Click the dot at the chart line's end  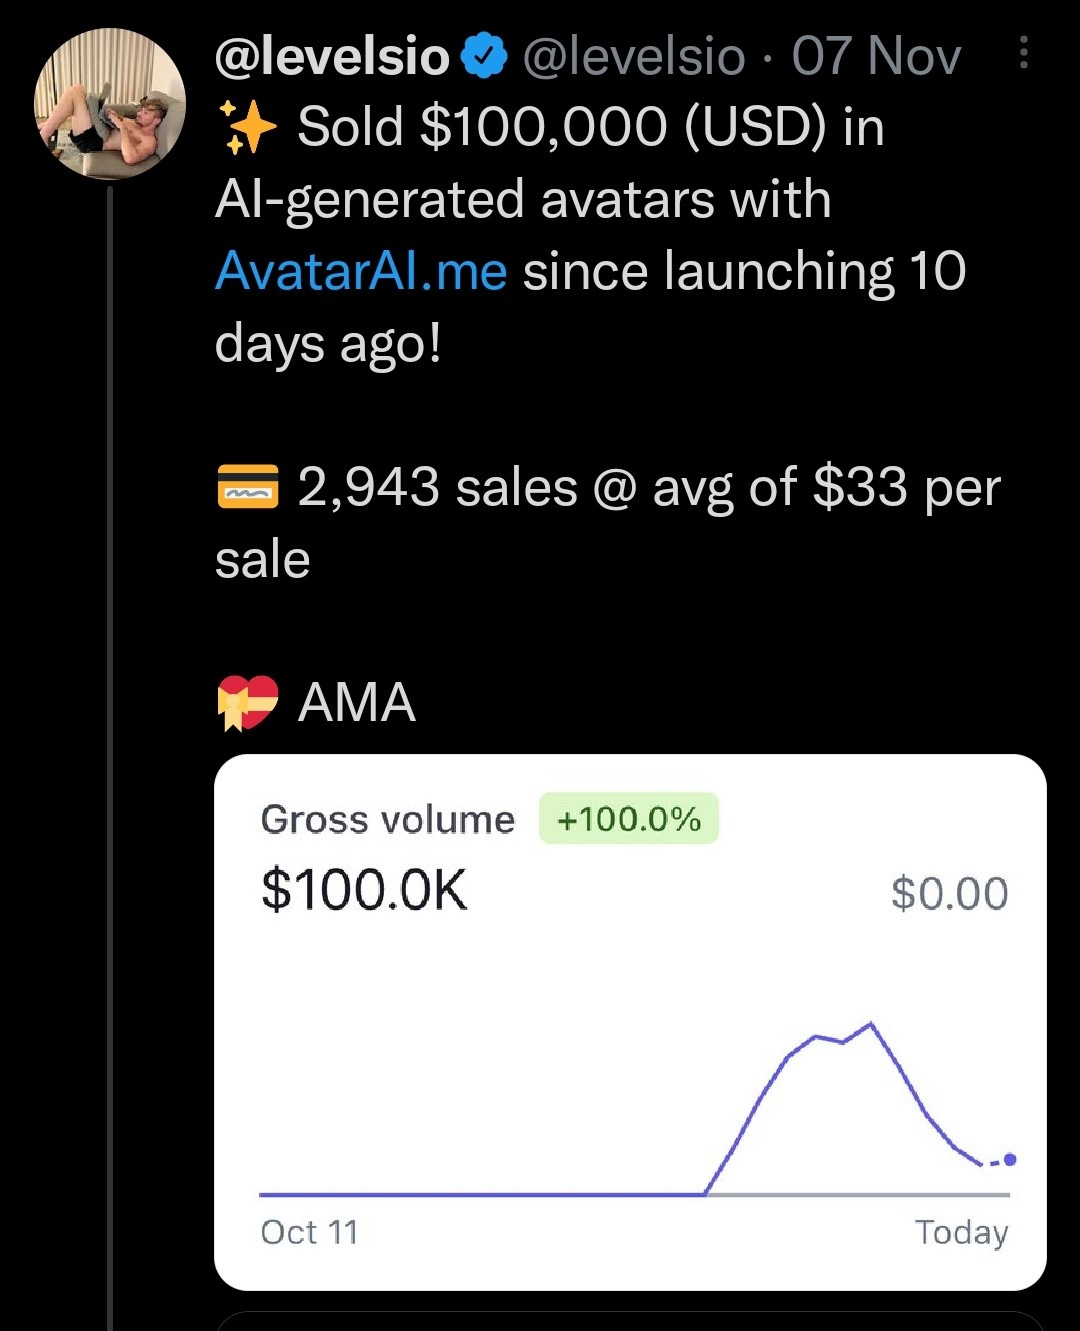pos(1009,1160)
